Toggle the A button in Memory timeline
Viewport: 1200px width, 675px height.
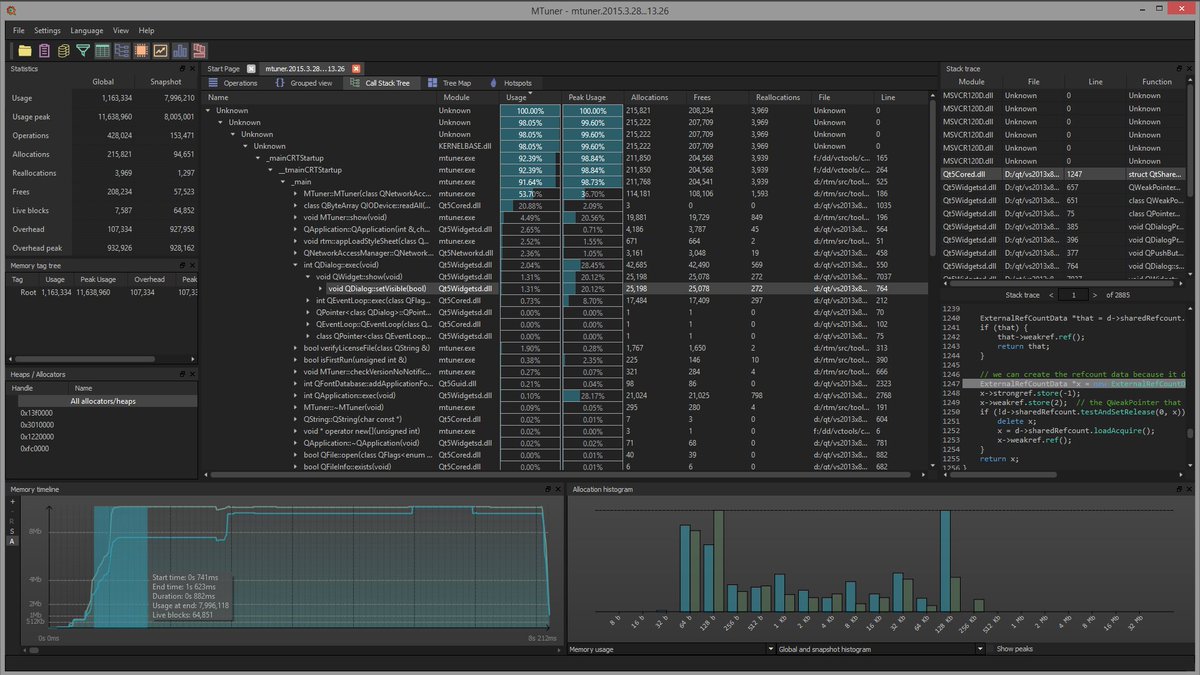(12, 541)
